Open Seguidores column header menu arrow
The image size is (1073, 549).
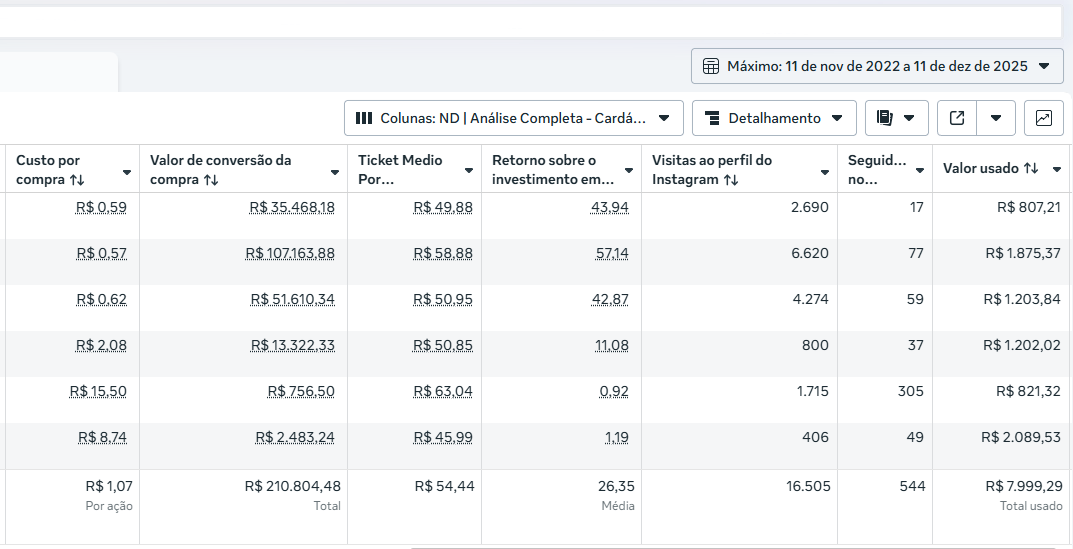920,172
